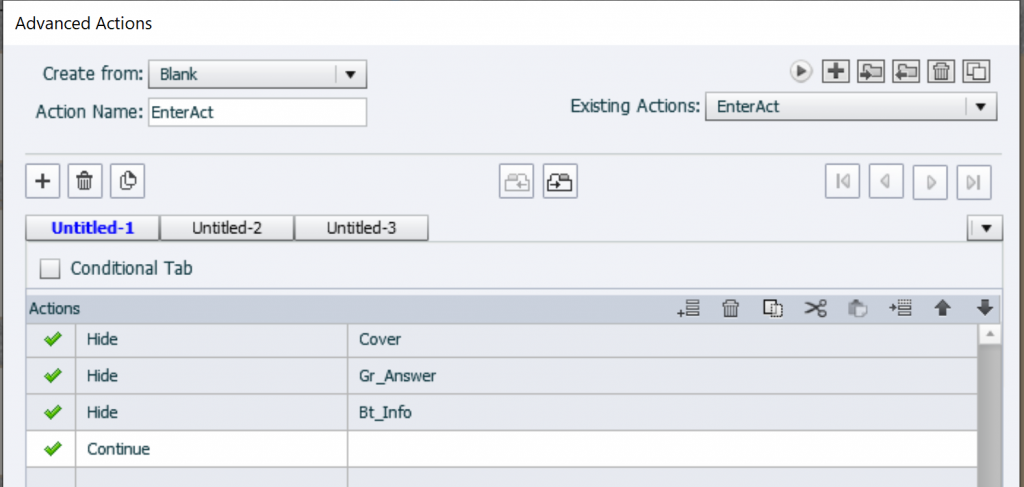Toggle the green checkmark for Hide Cover
1024x487 pixels.
coord(53,339)
